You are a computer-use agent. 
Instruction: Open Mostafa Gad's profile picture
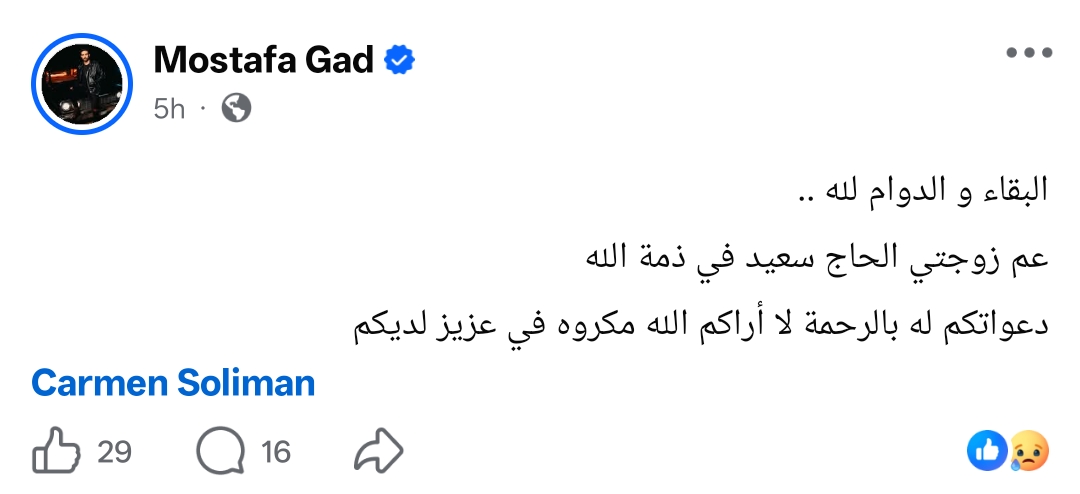(83, 84)
